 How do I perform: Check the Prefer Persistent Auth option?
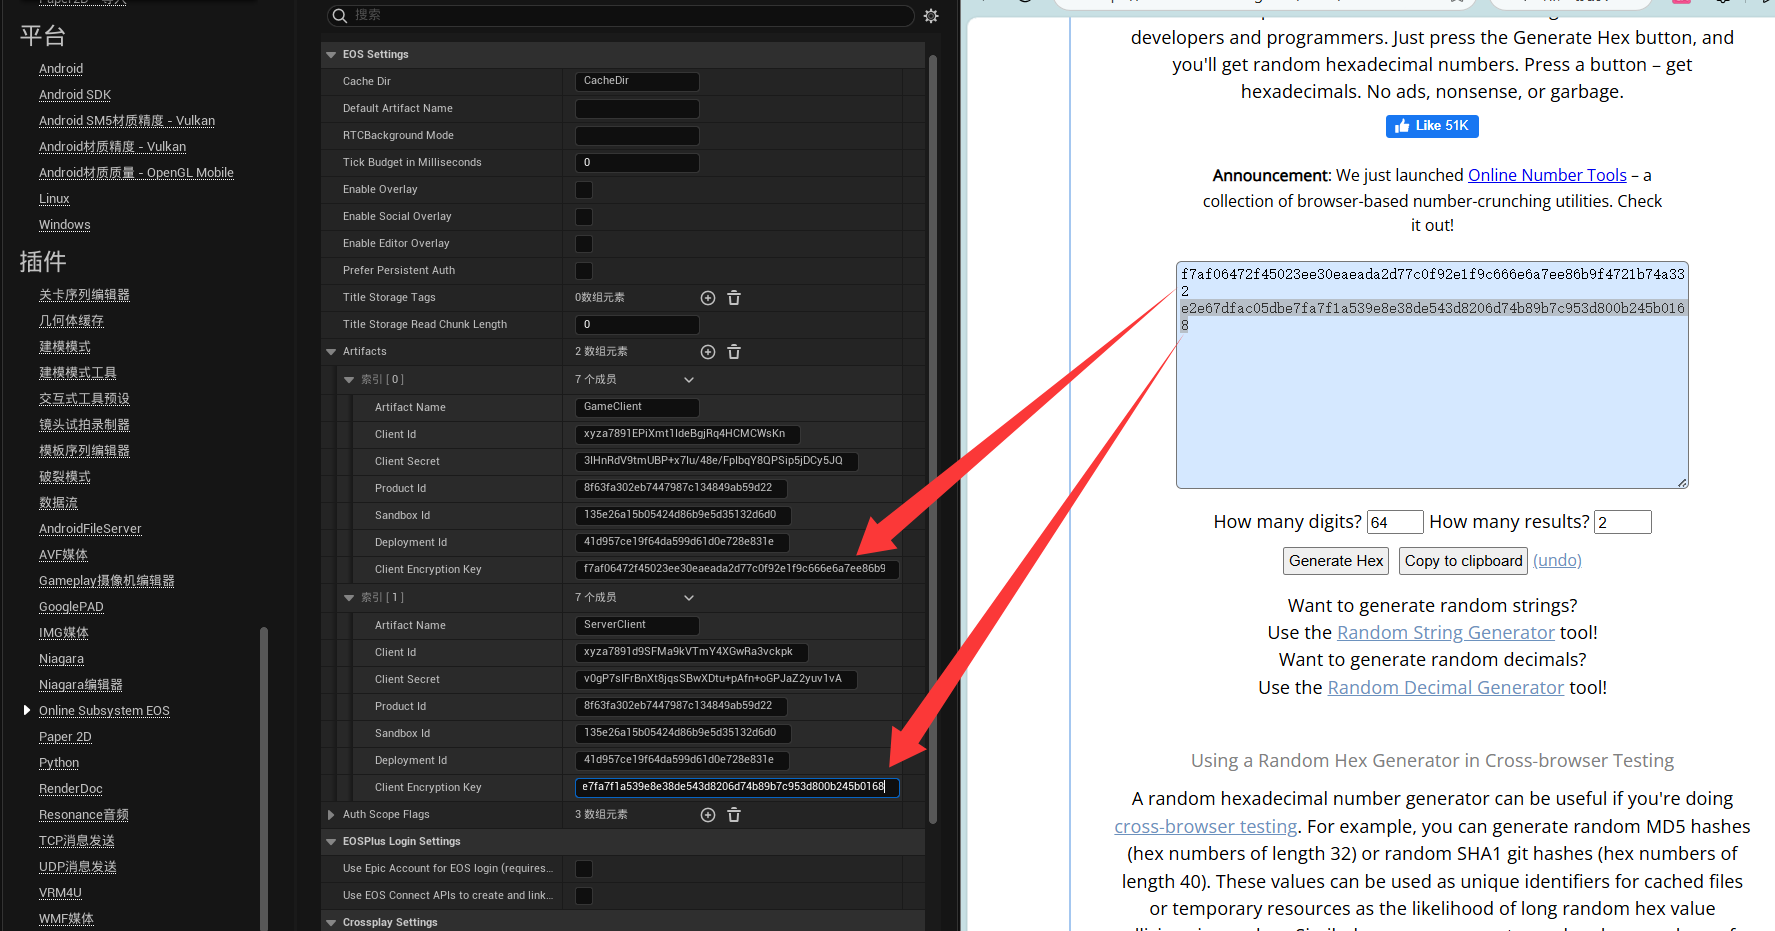point(584,271)
